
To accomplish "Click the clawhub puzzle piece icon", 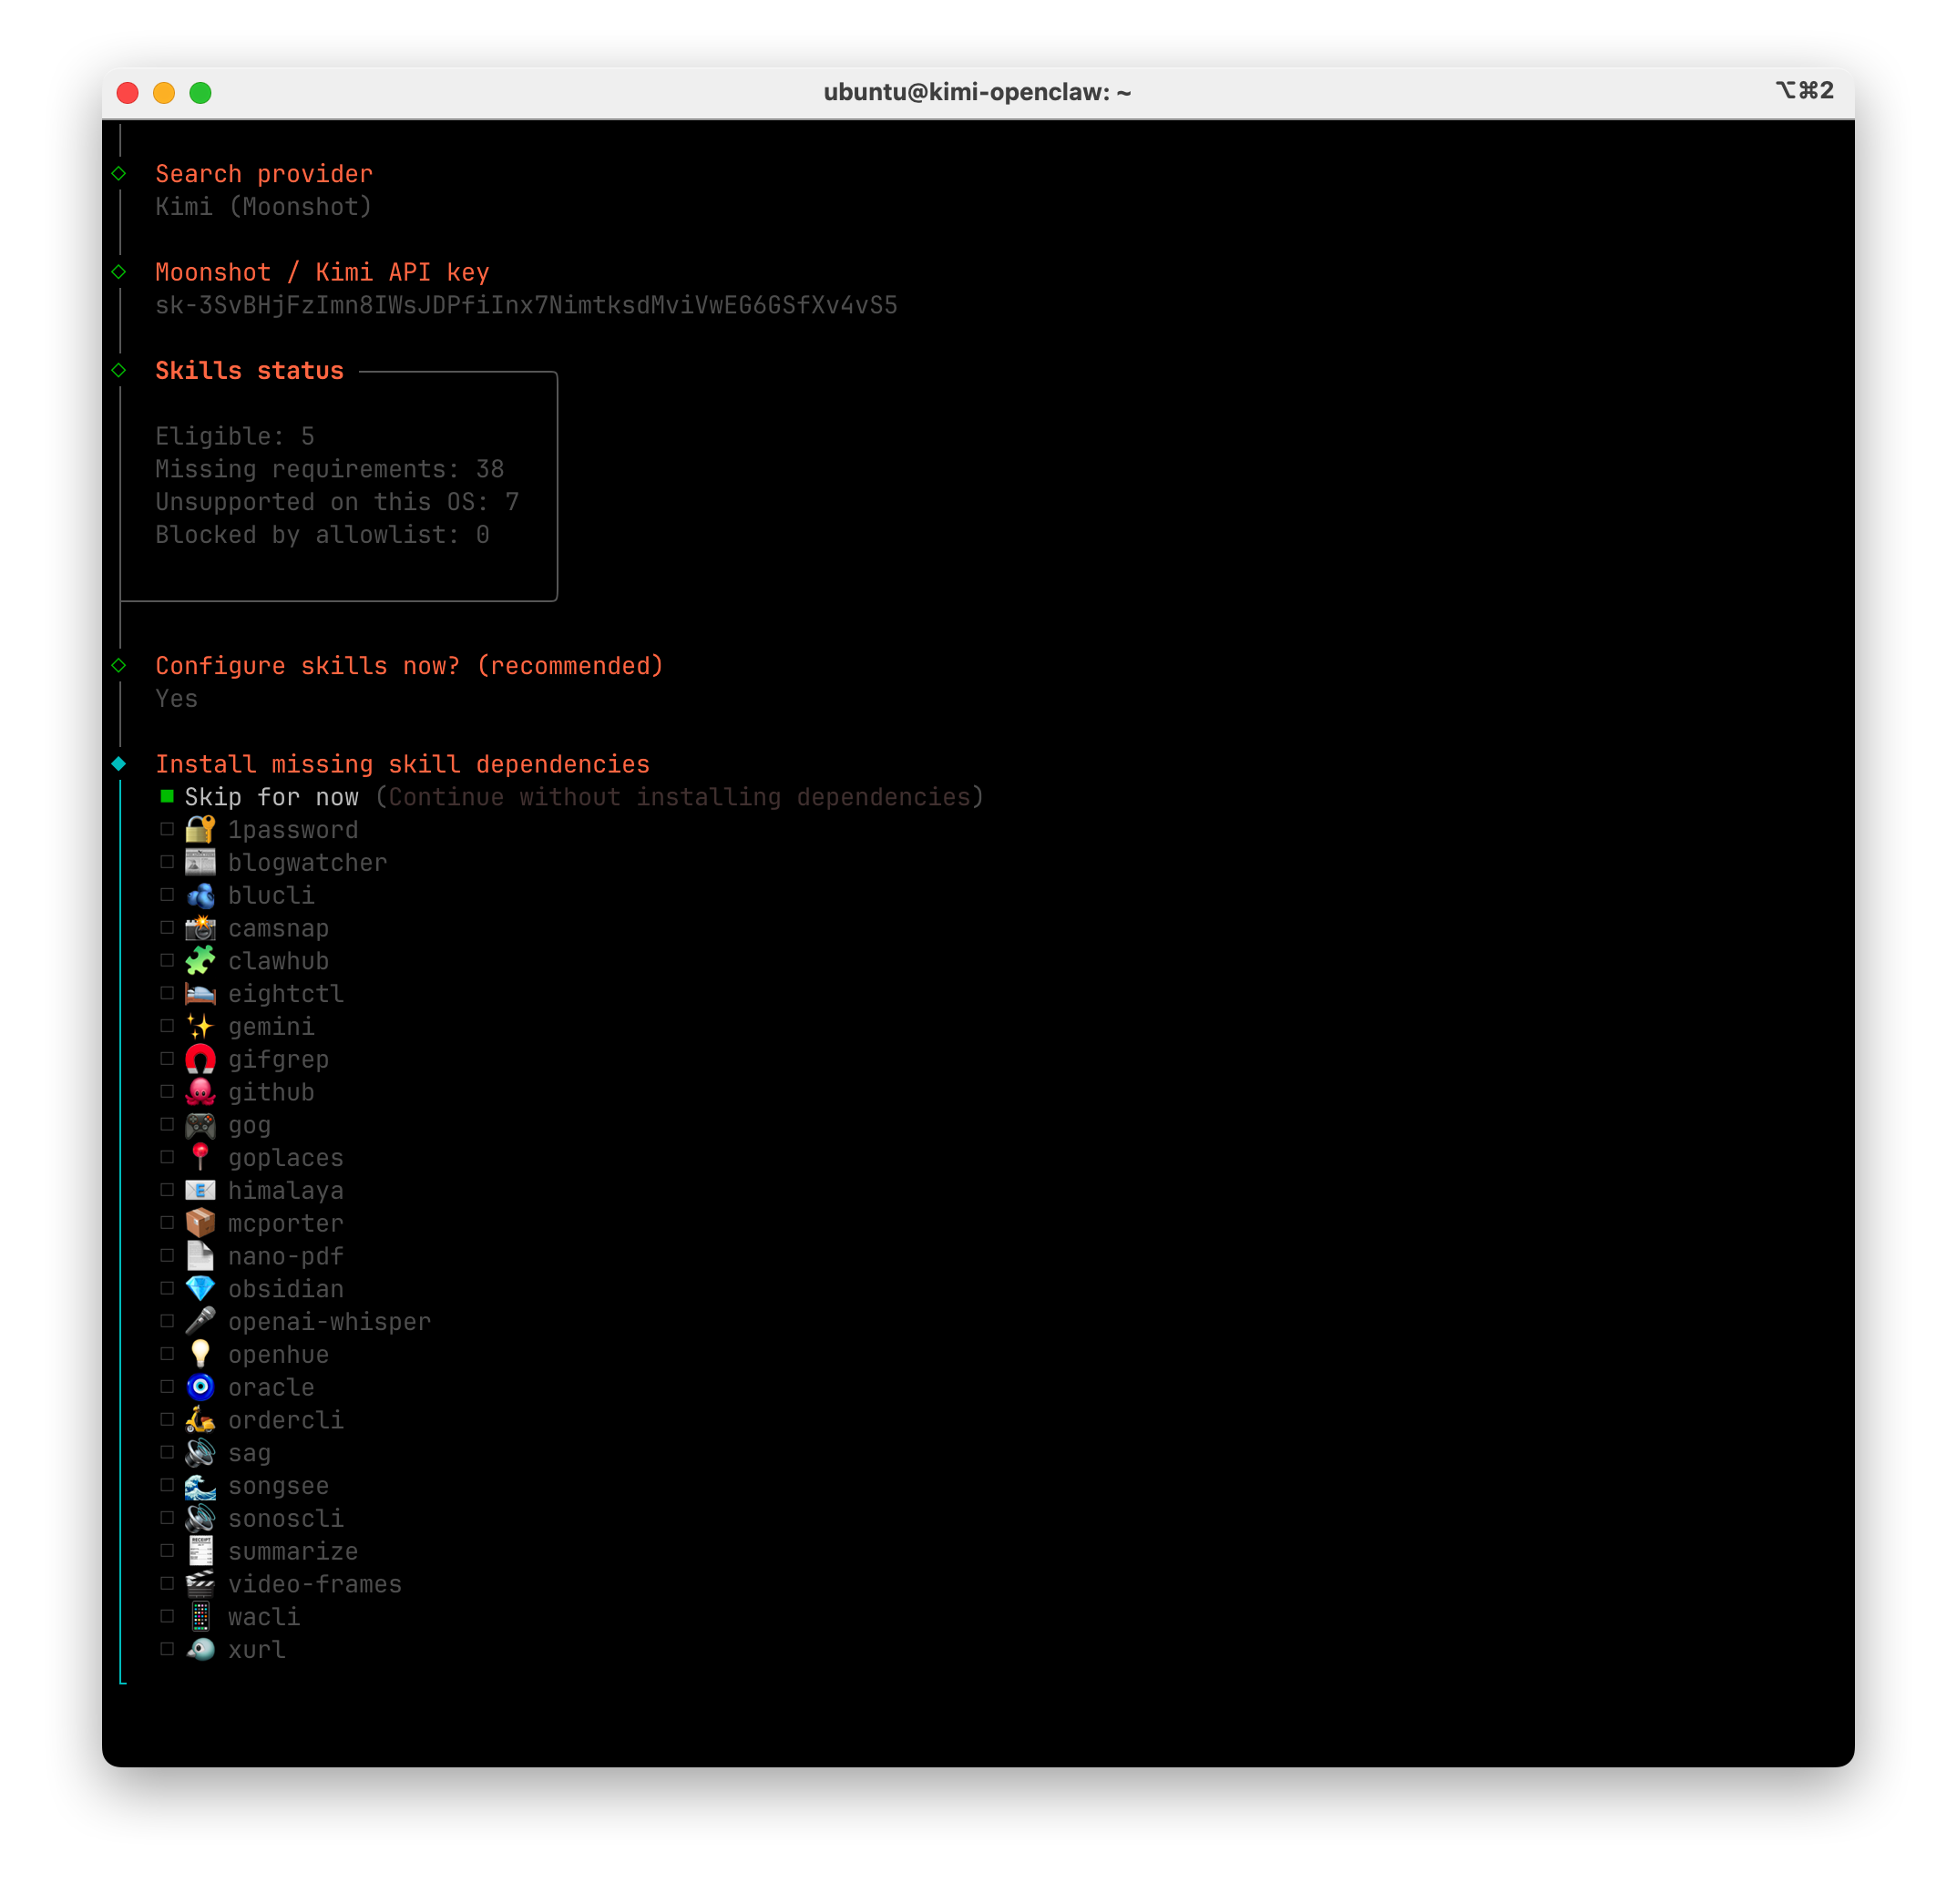I will tap(200, 961).
